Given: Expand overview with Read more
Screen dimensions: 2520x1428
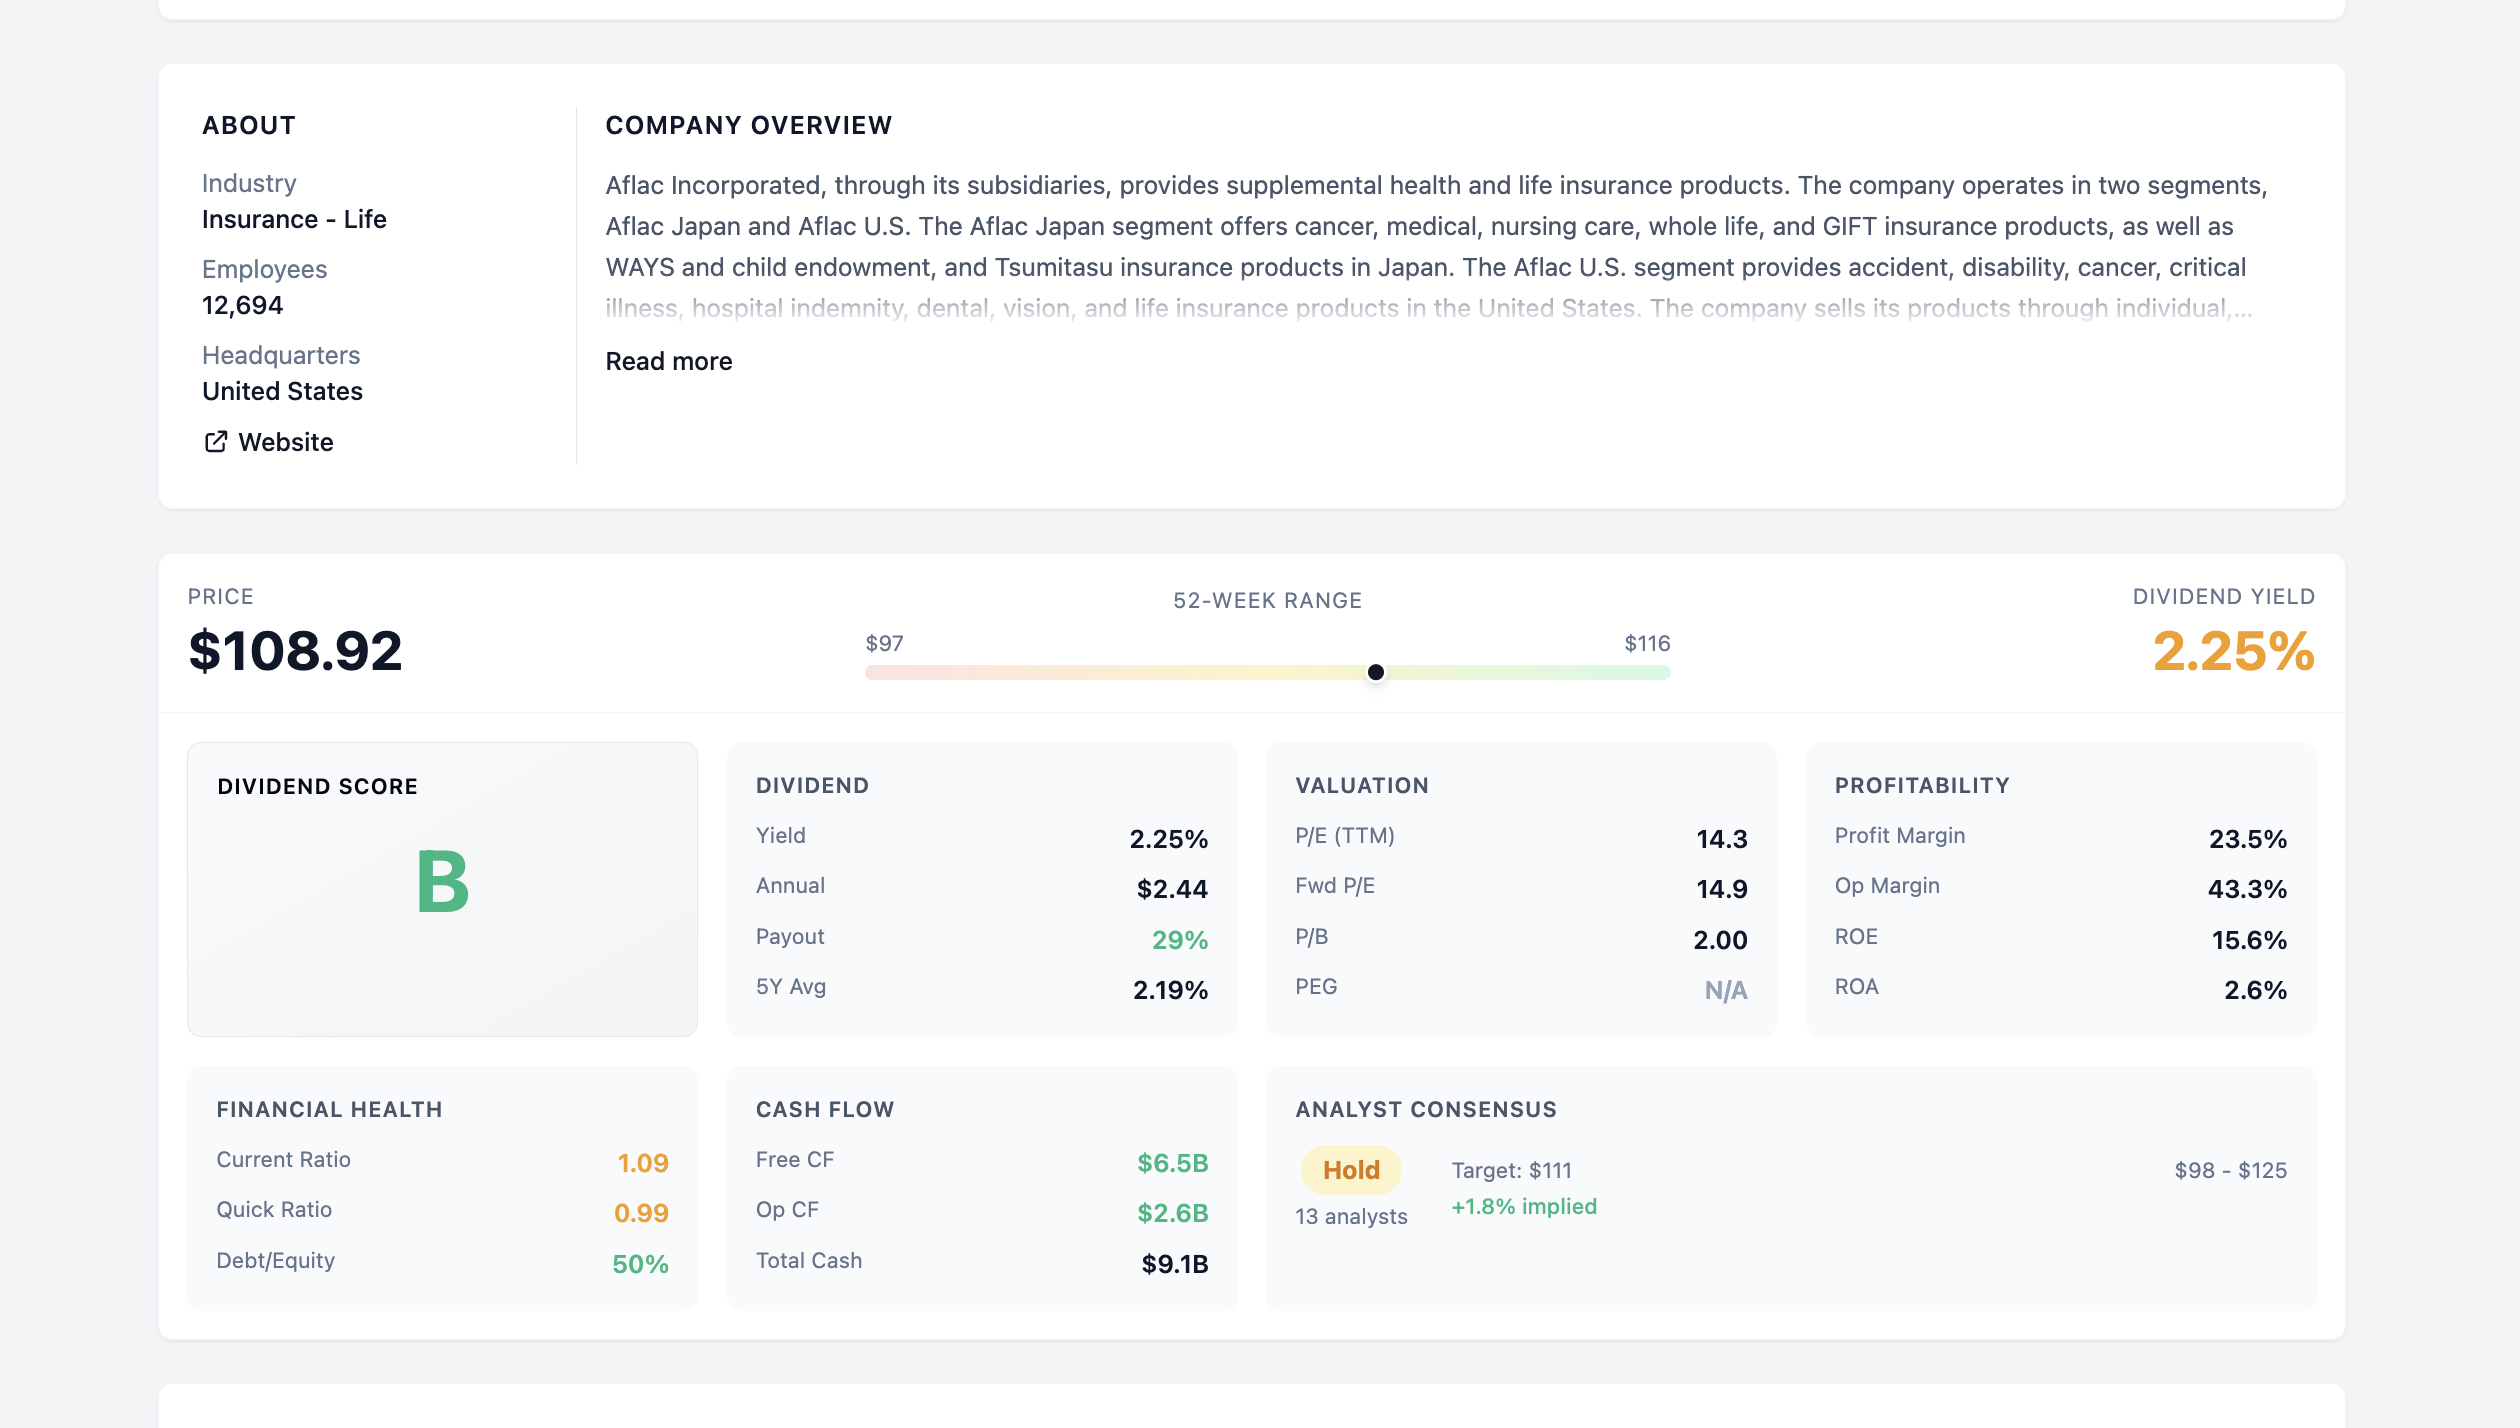Looking at the screenshot, I should pyautogui.click(x=668, y=361).
